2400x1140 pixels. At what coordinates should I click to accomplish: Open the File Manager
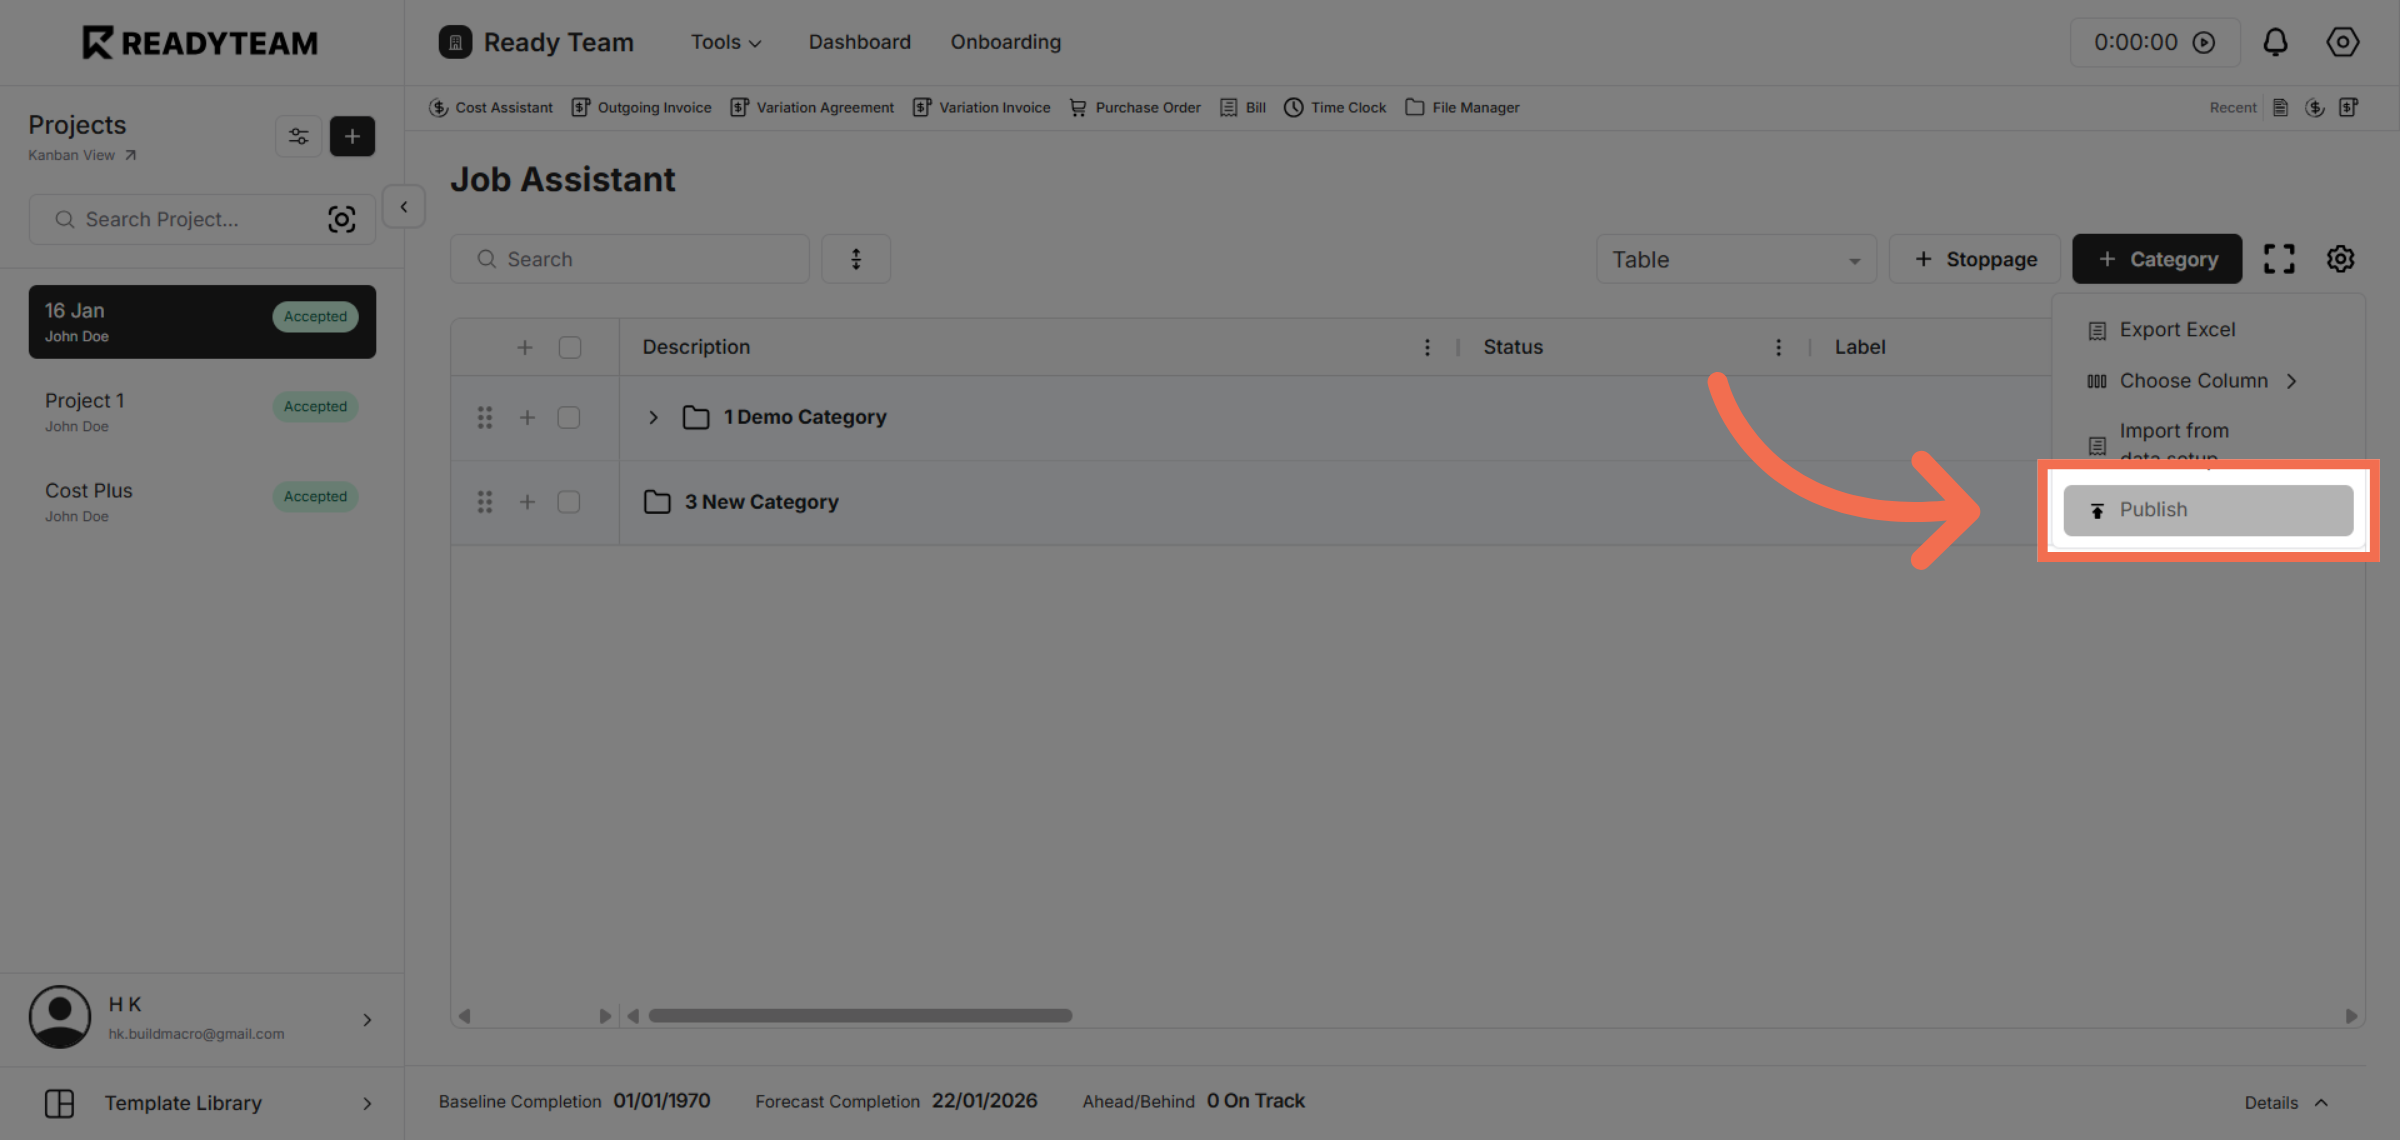coord(1462,107)
